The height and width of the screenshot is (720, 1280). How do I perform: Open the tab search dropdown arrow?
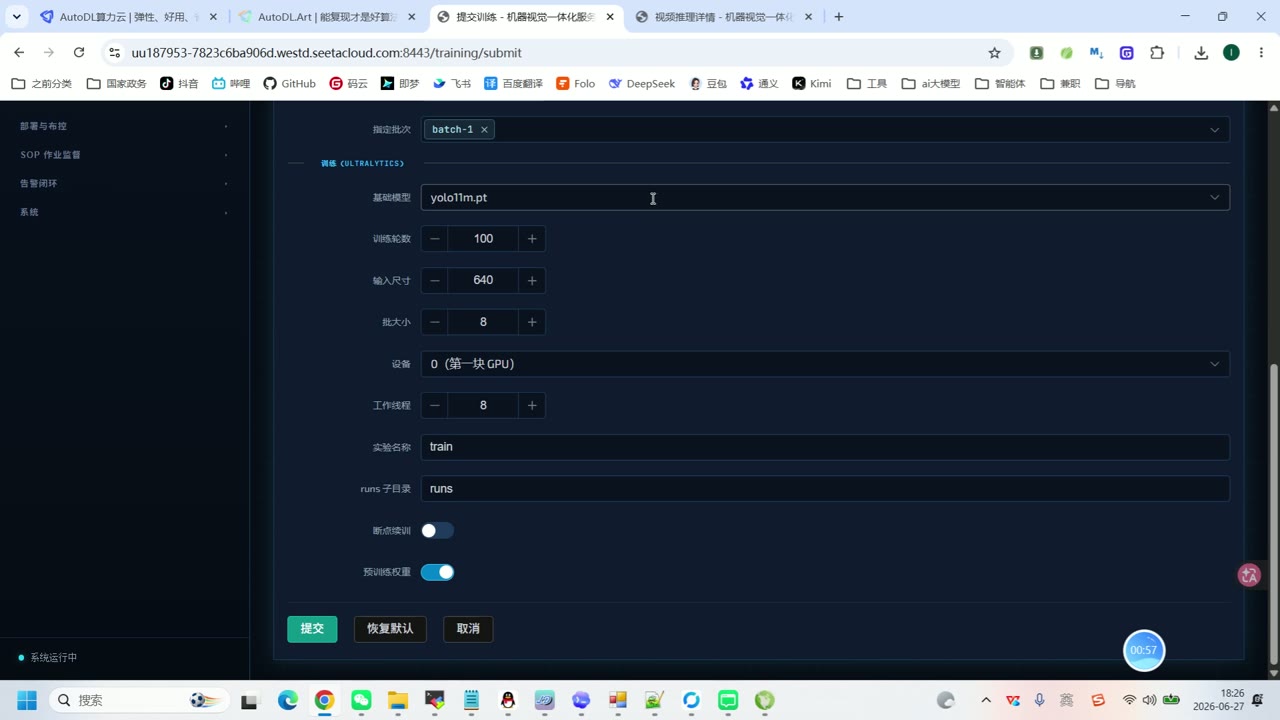16,17
